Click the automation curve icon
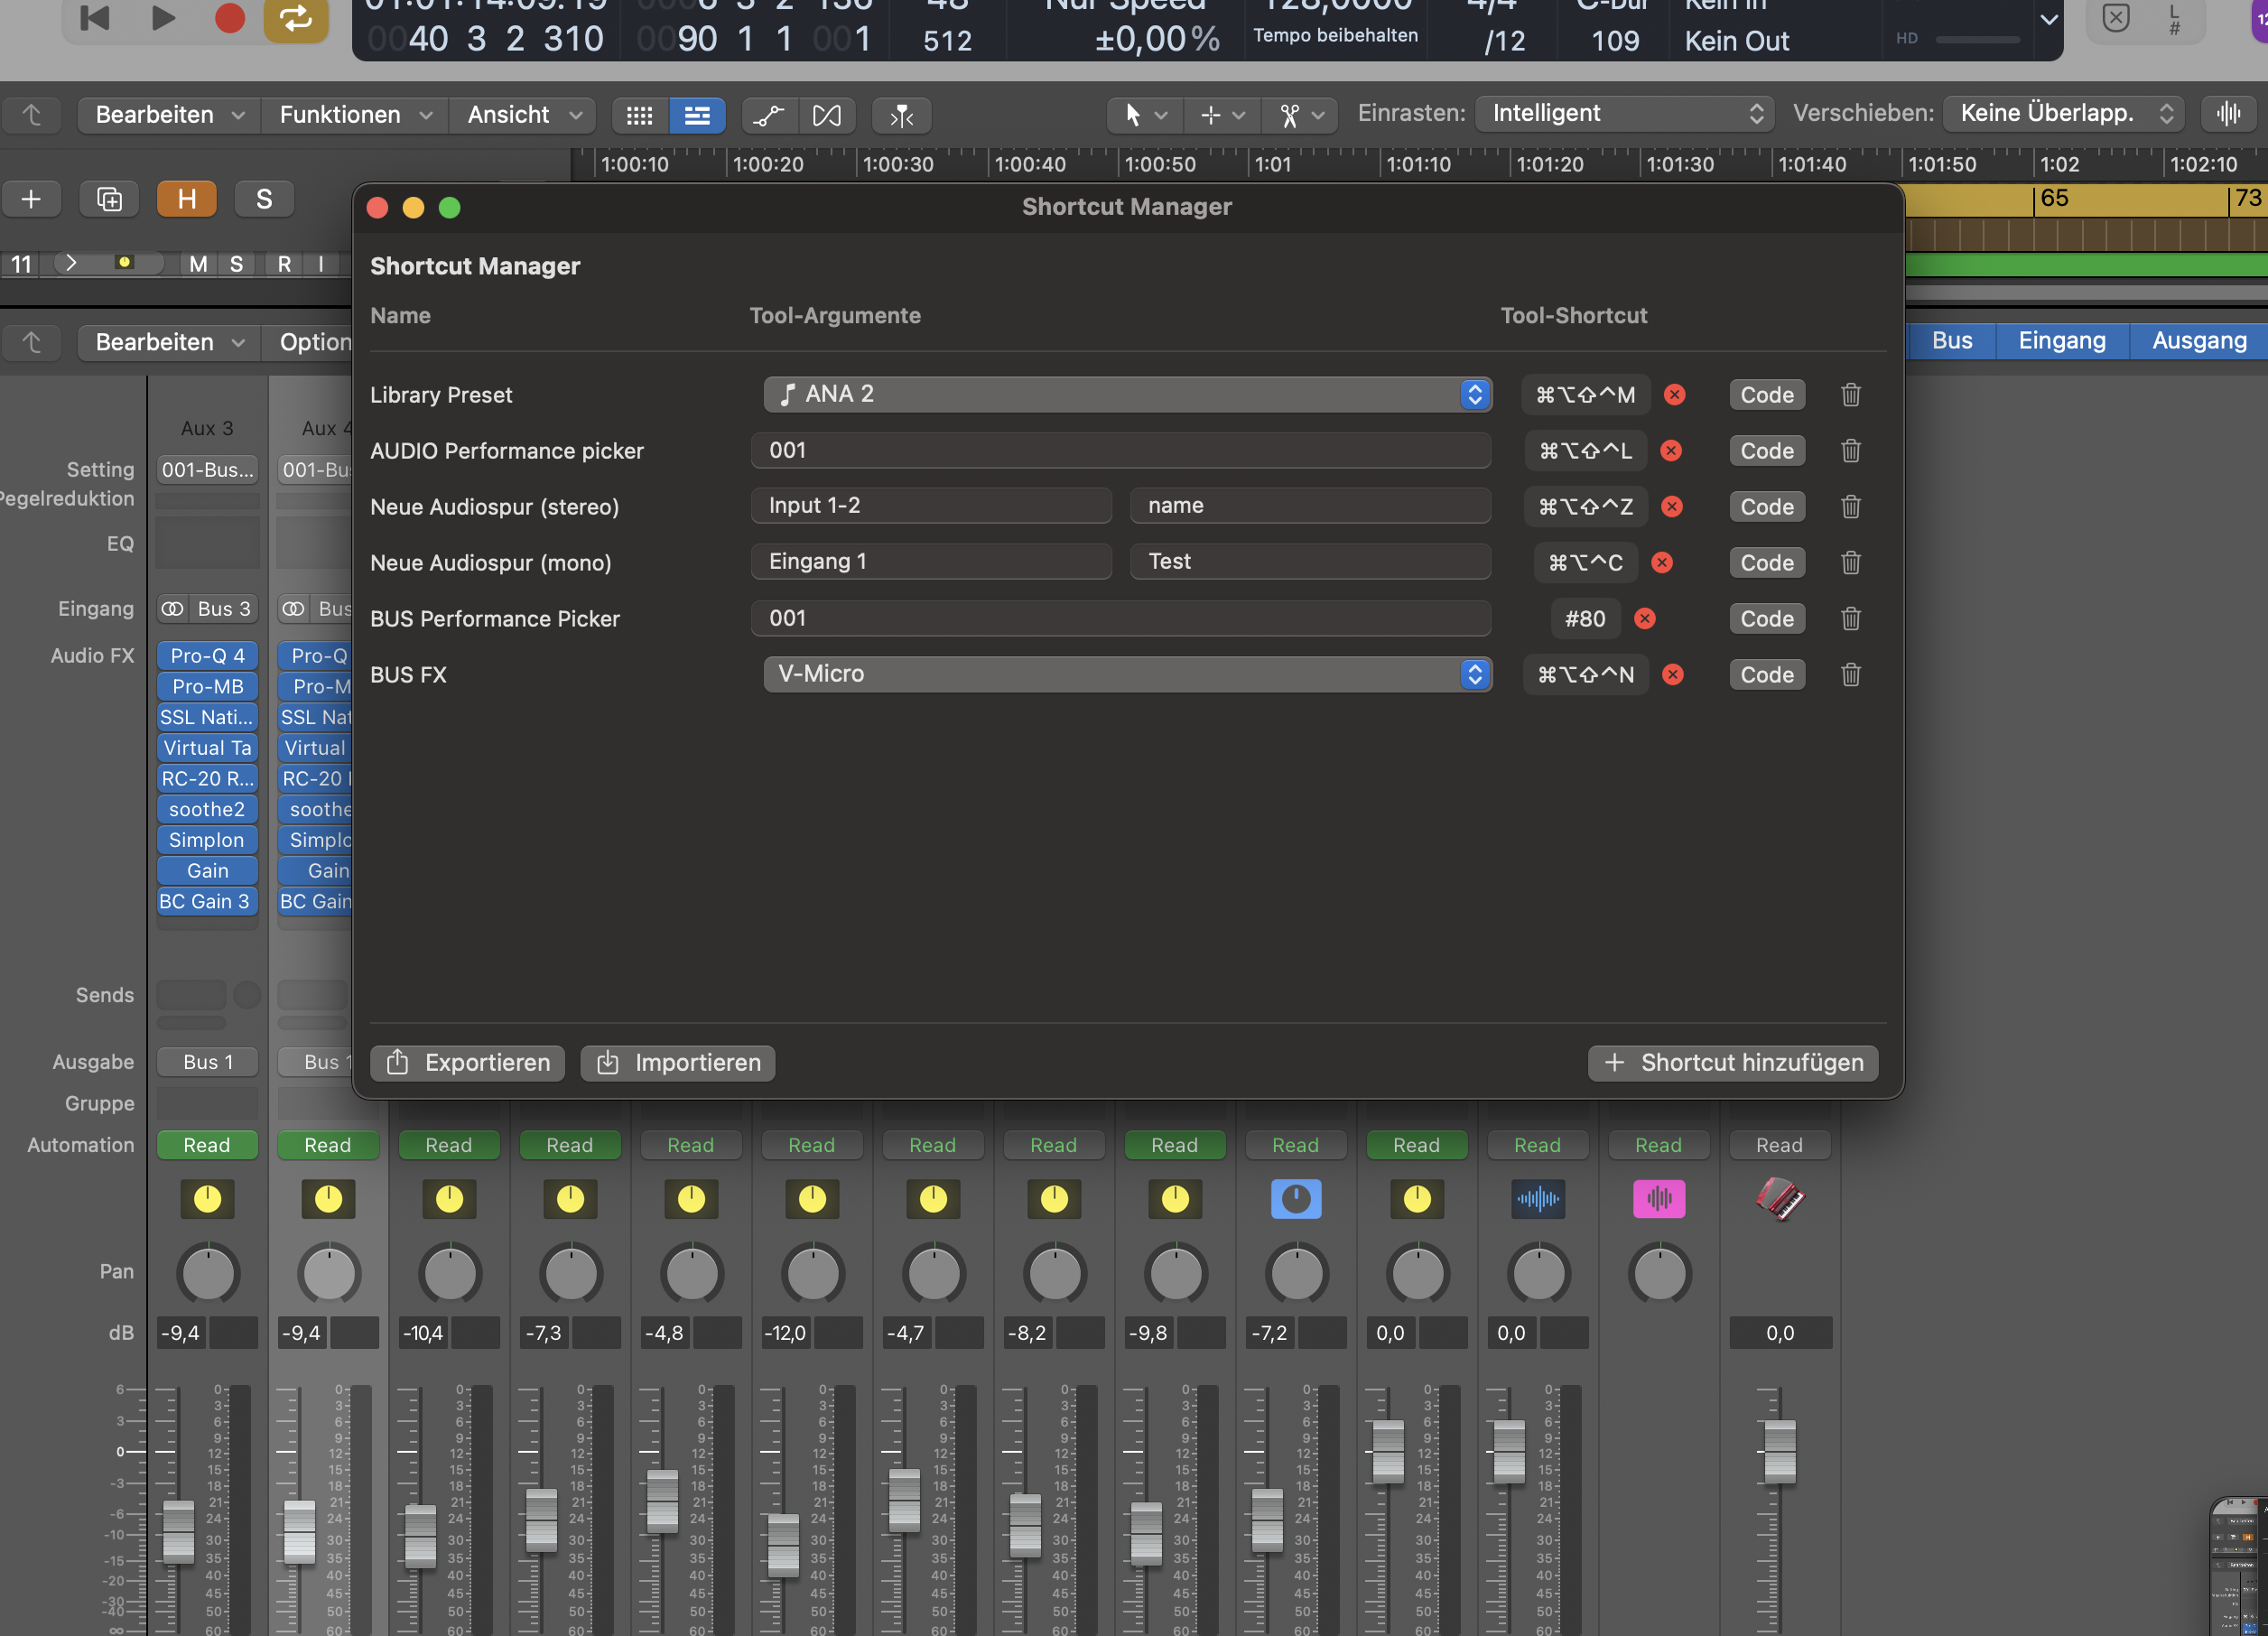This screenshot has height=1636, width=2268. click(x=768, y=115)
